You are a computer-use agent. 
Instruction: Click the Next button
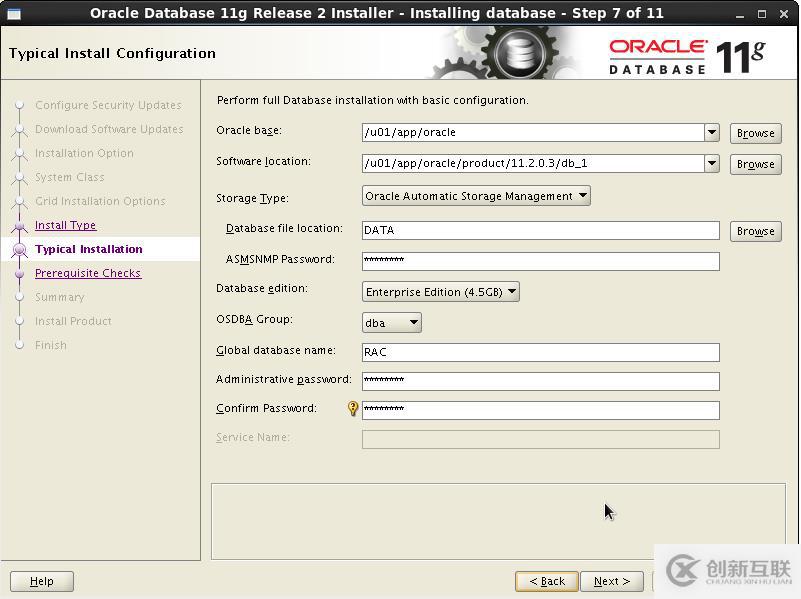click(x=611, y=581)
